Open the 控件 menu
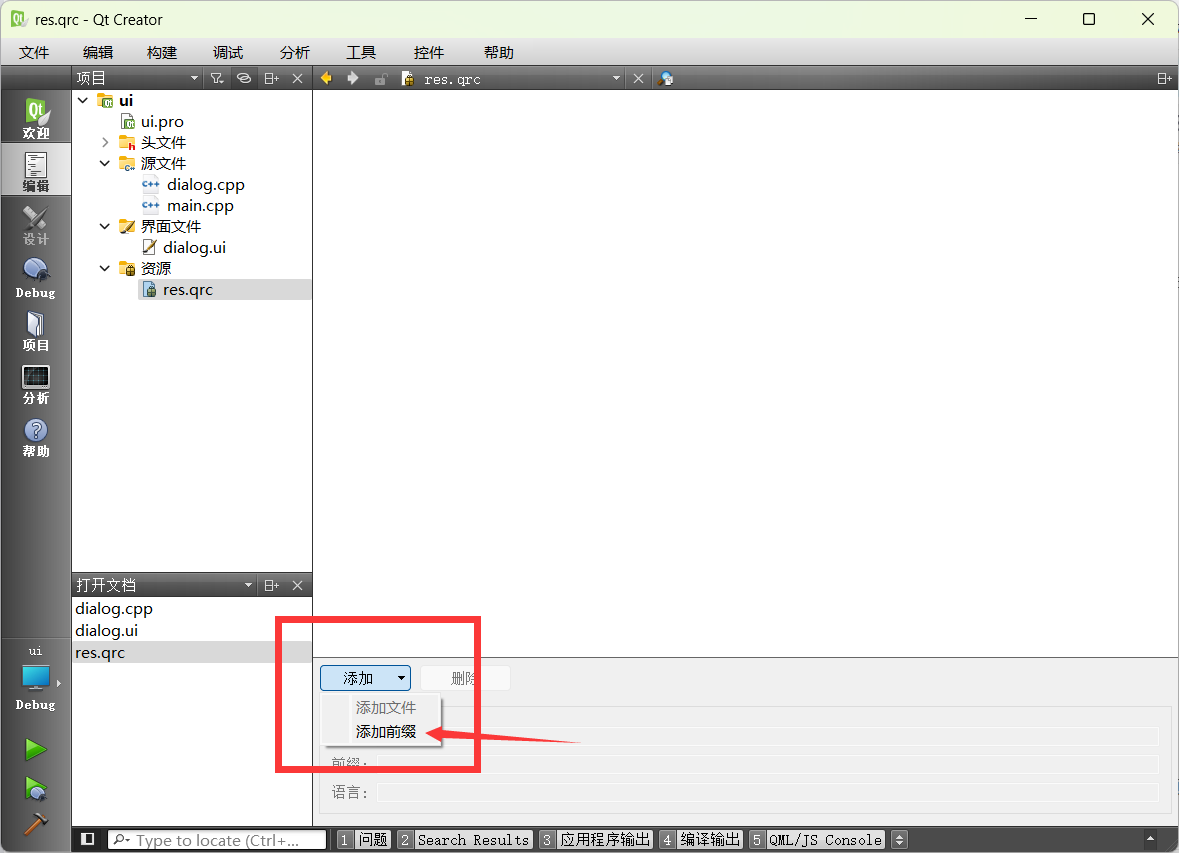Viewport: 1179px width, 853px height. 429,53
